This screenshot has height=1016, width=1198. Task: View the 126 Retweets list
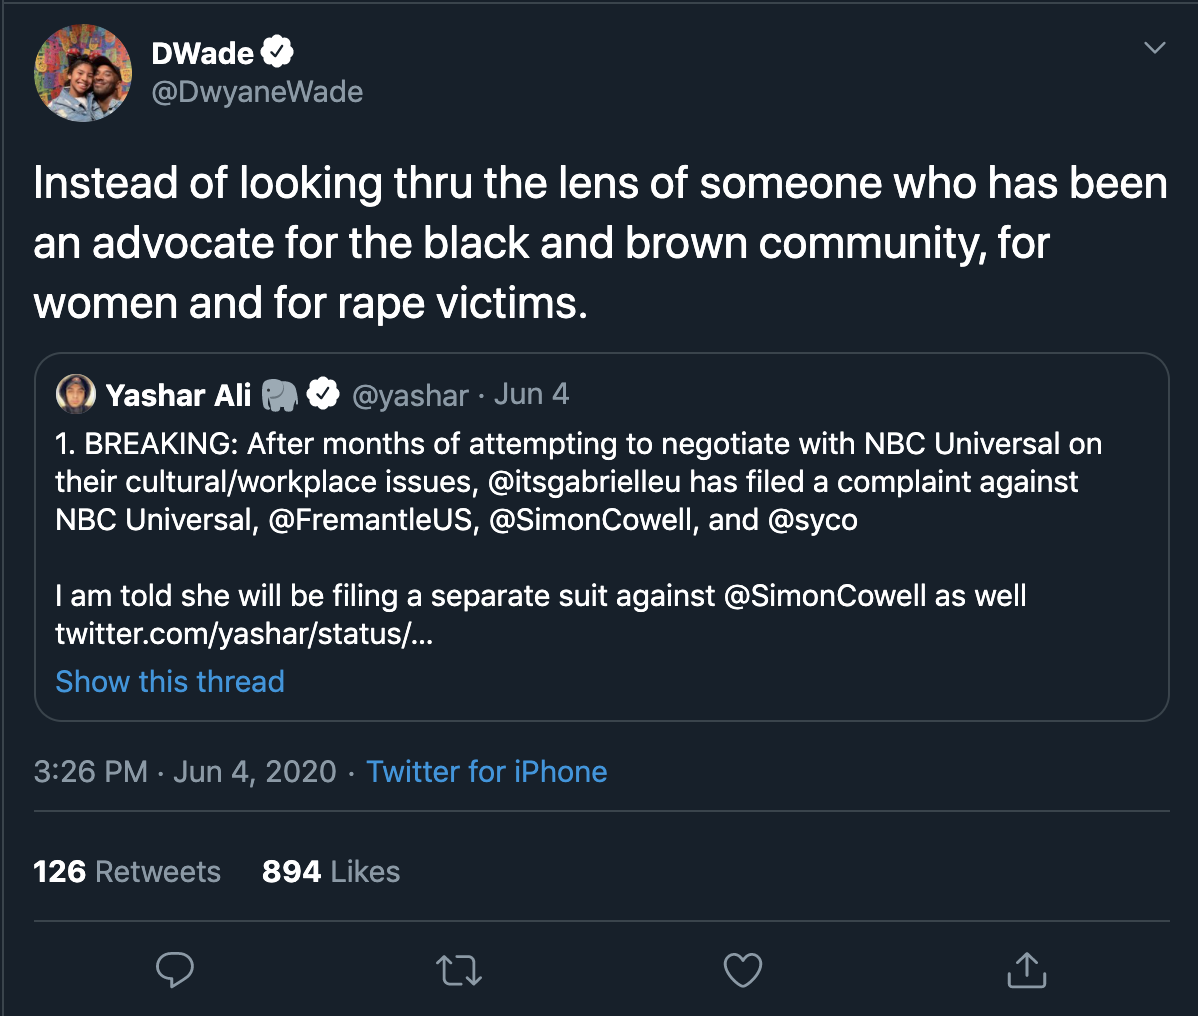127,871
